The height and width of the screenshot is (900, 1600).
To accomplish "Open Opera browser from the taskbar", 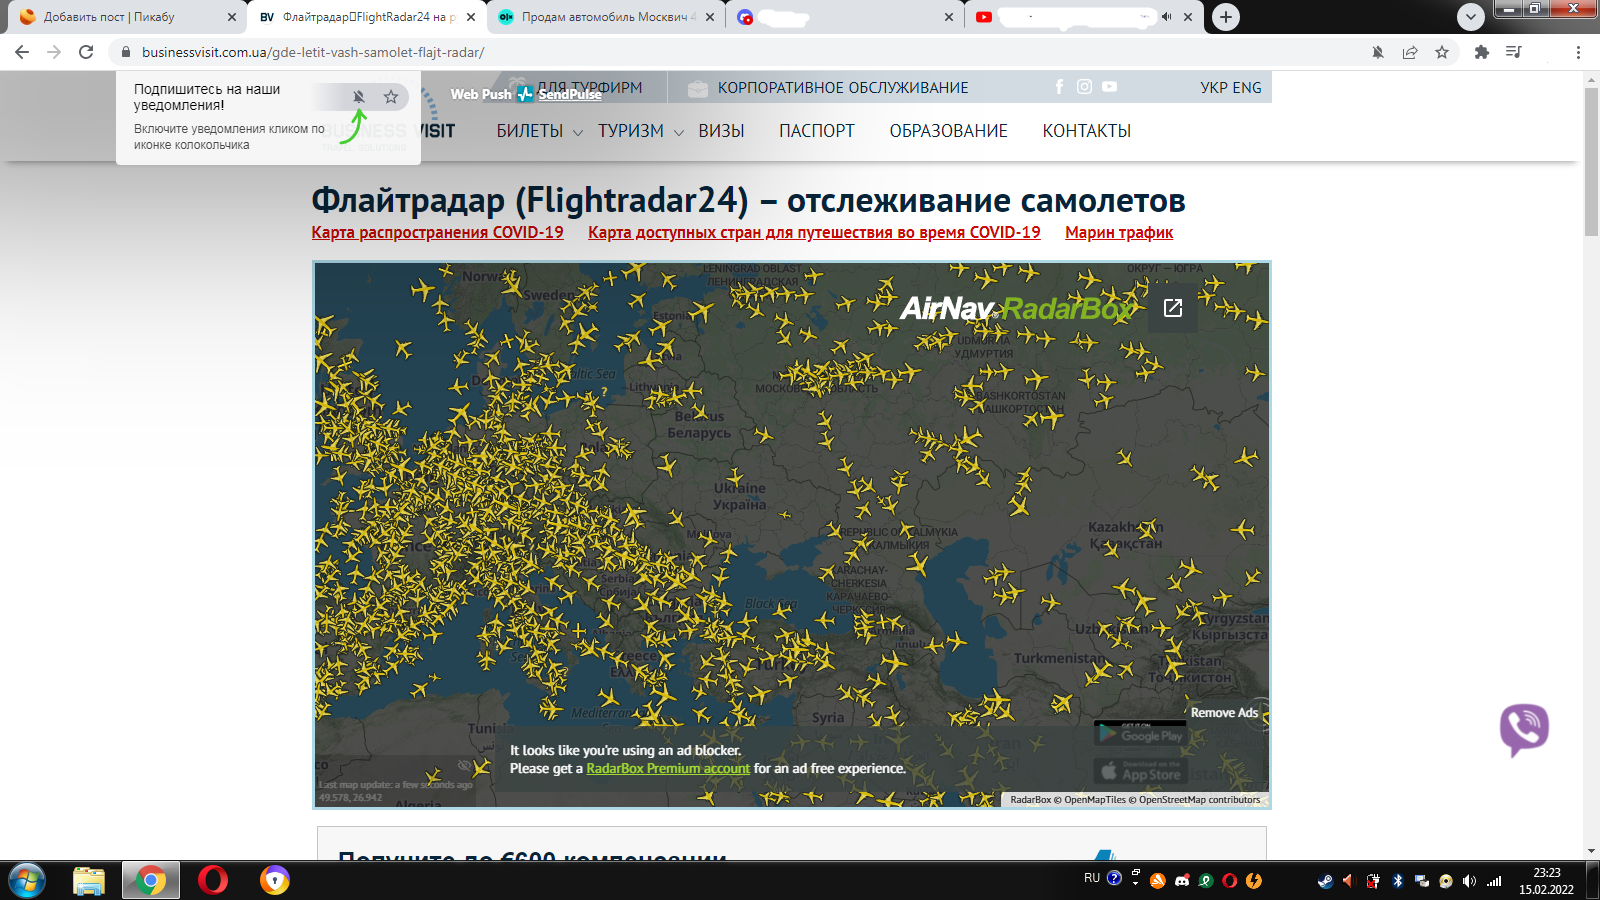I will pyautogui.click(x=213, y=880).
